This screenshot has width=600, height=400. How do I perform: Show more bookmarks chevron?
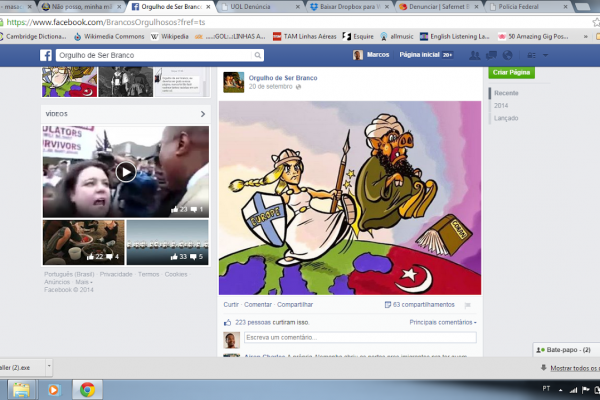[x=585, y=36]
